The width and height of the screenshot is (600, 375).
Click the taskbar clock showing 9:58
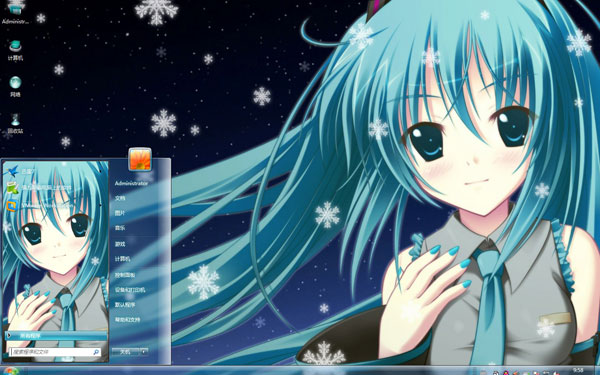[578, 370]
